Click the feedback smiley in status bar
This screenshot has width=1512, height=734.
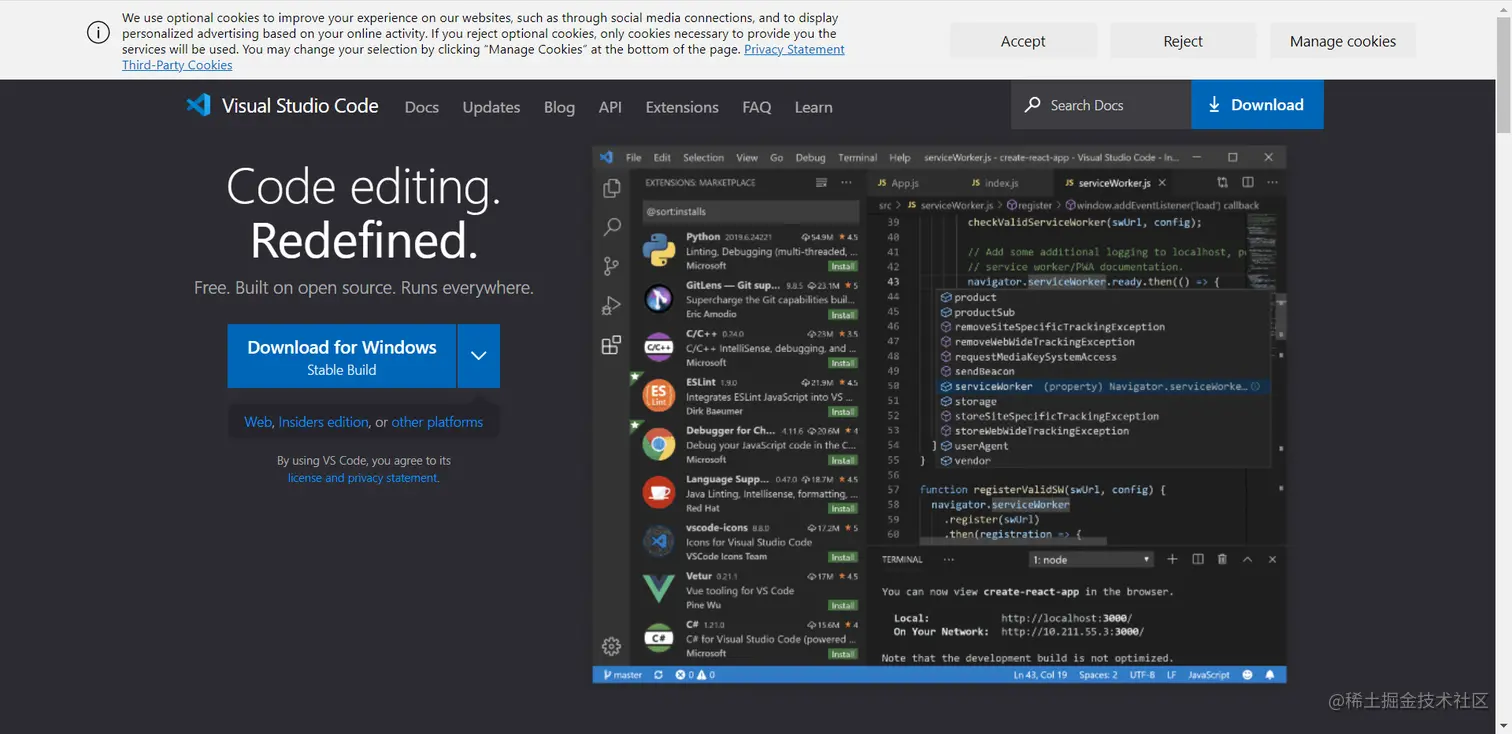tap(1247, 675)
